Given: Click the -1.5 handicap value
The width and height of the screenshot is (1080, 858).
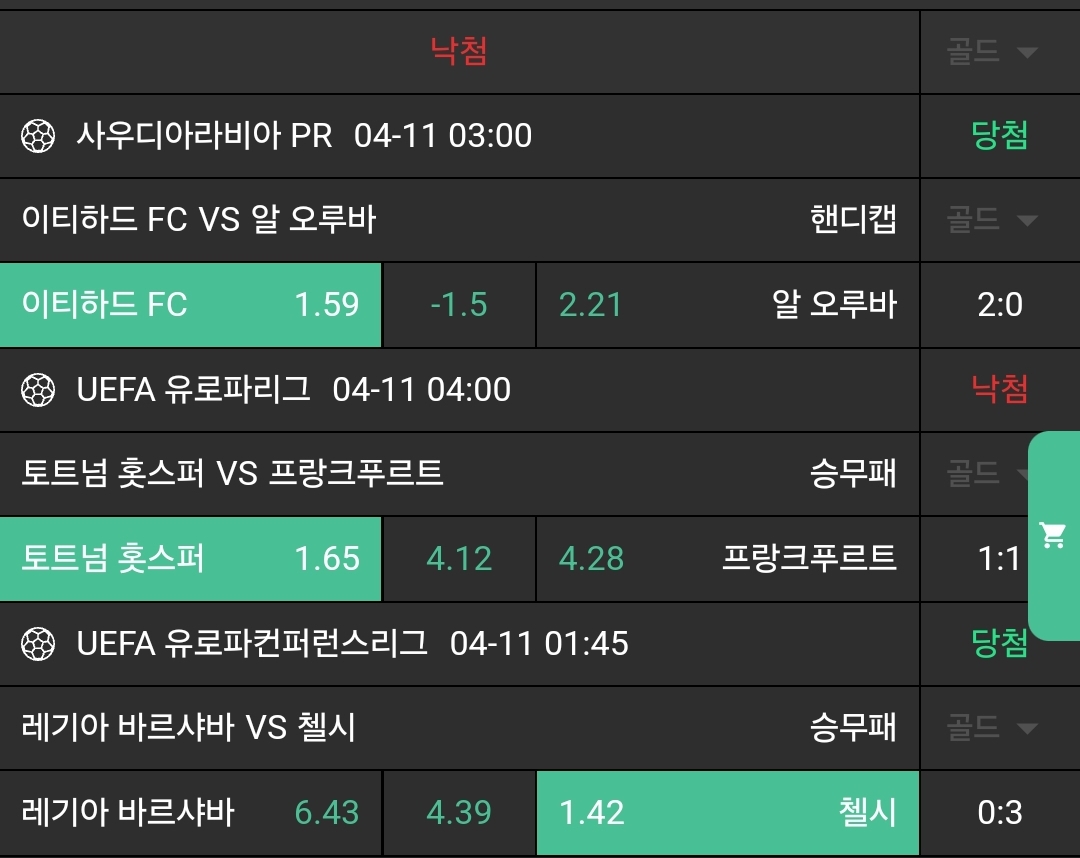Looking at the screenshot, I should [x=459, y=305].
